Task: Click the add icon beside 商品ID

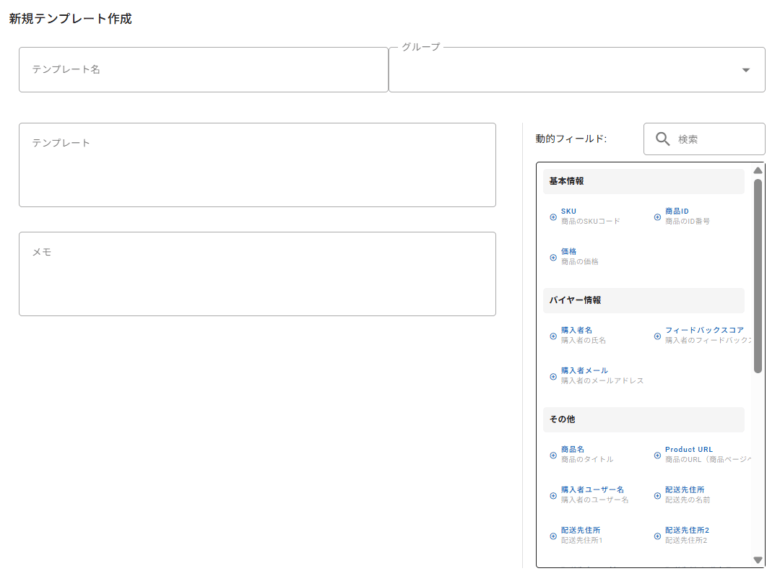Action: 657,216
